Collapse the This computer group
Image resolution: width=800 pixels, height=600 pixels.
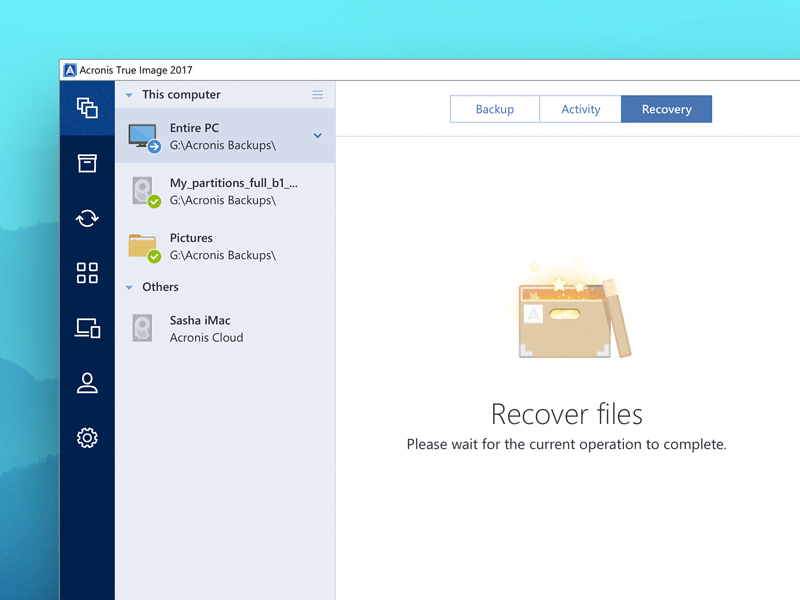129,95
